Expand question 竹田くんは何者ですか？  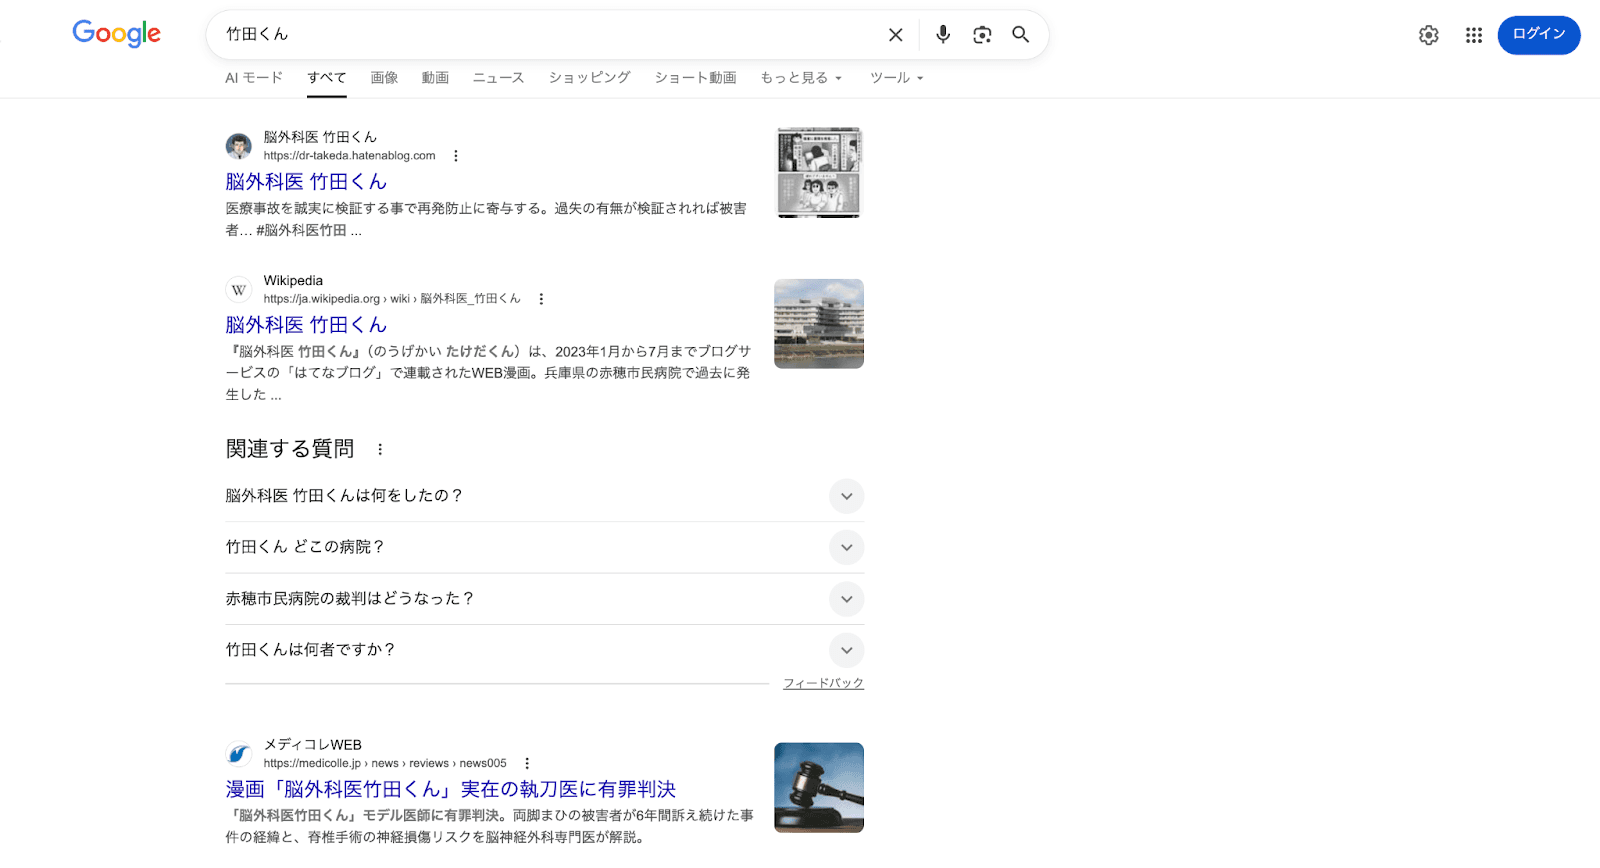tap(544, 650)
